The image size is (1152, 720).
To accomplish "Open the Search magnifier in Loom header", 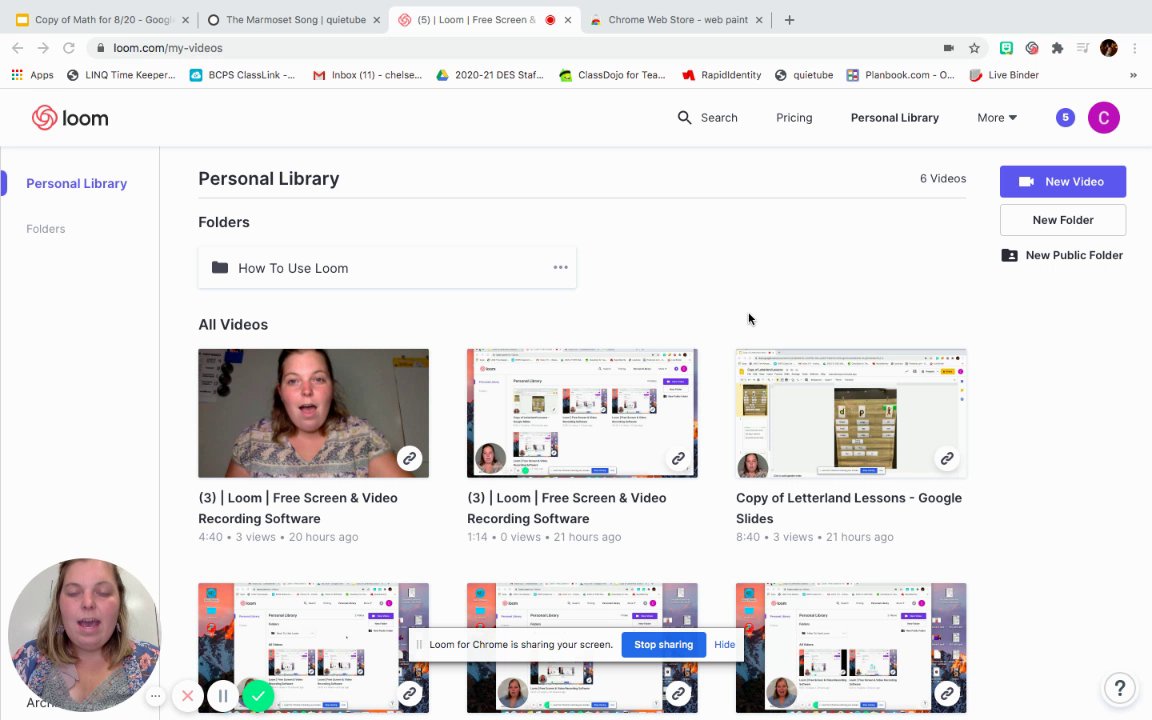I will (684, 118).
